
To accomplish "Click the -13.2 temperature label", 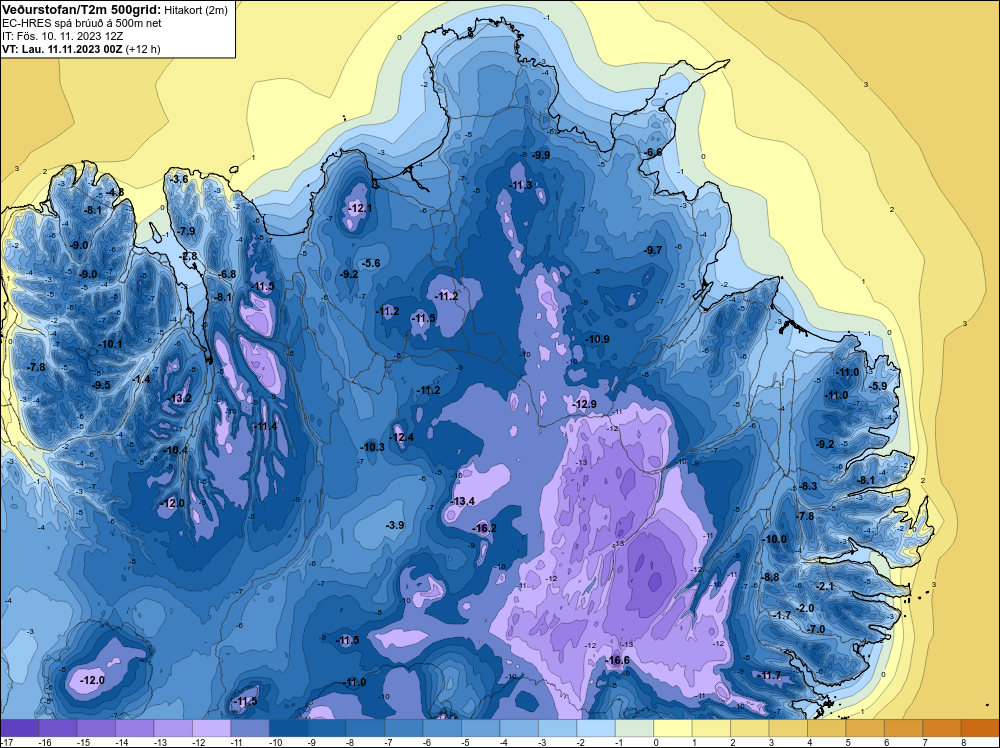I will pos(180,399).
